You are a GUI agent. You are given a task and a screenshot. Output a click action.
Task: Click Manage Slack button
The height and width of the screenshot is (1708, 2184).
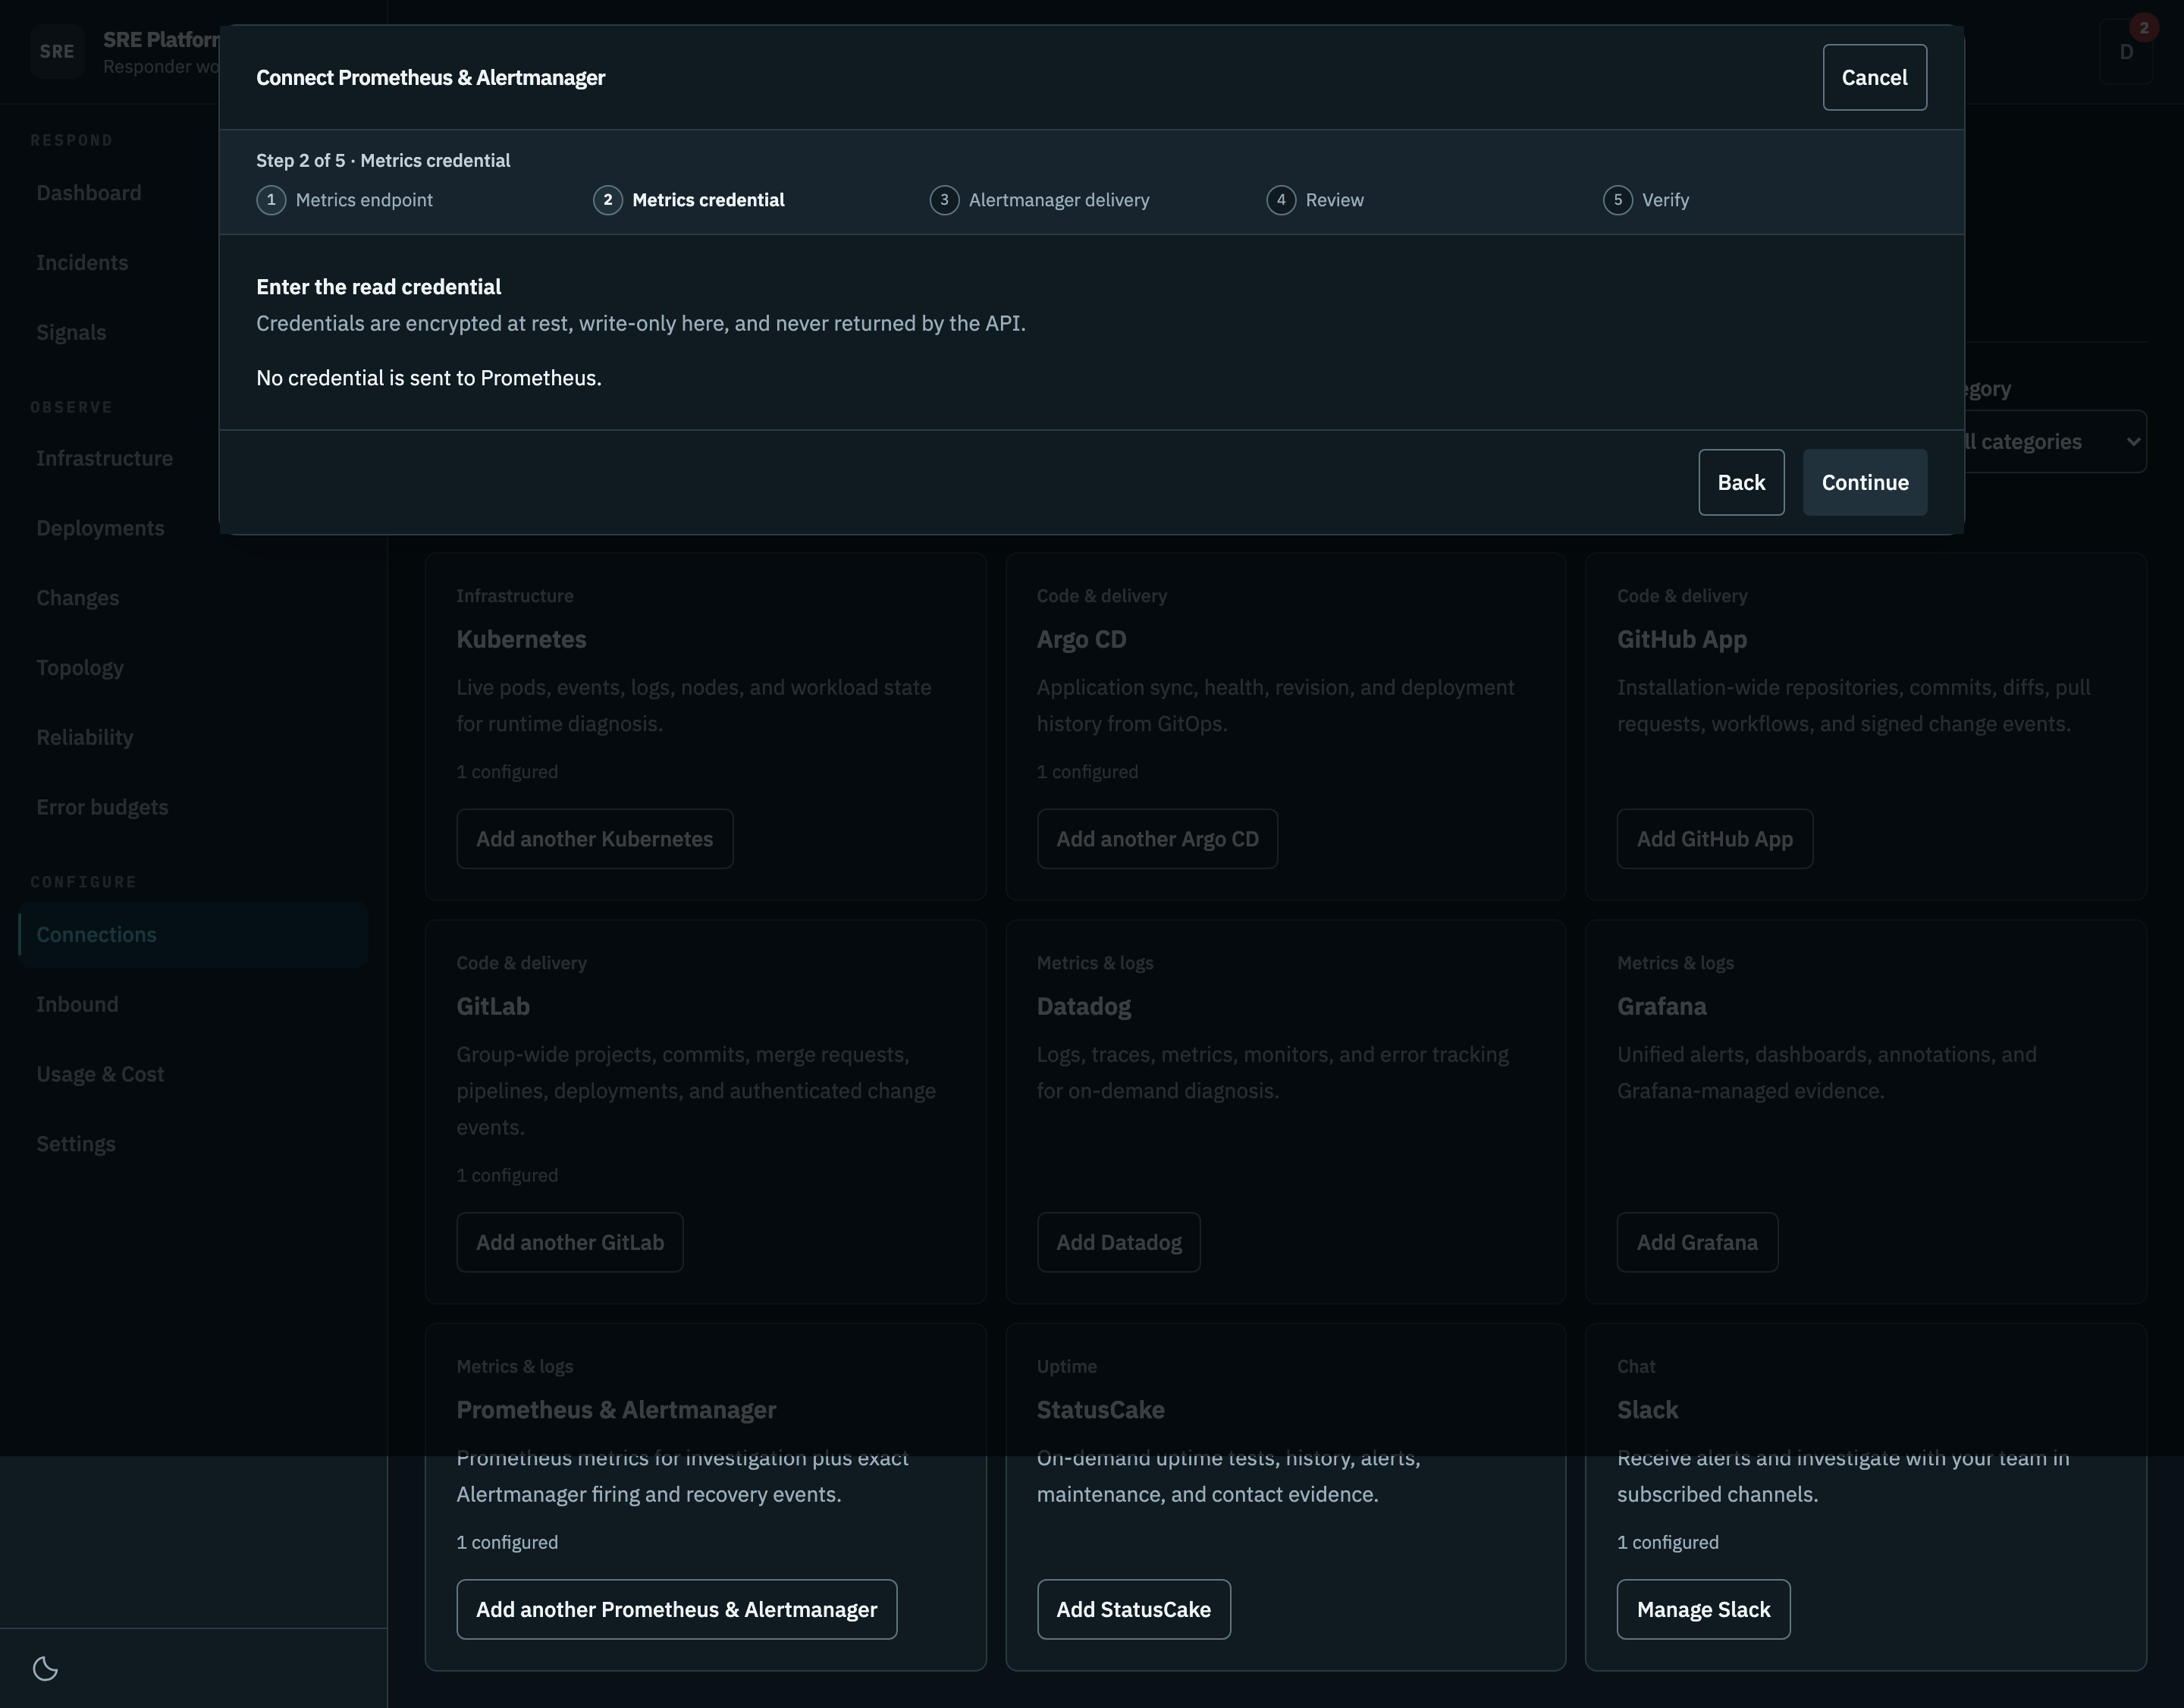[1703, 1609]
